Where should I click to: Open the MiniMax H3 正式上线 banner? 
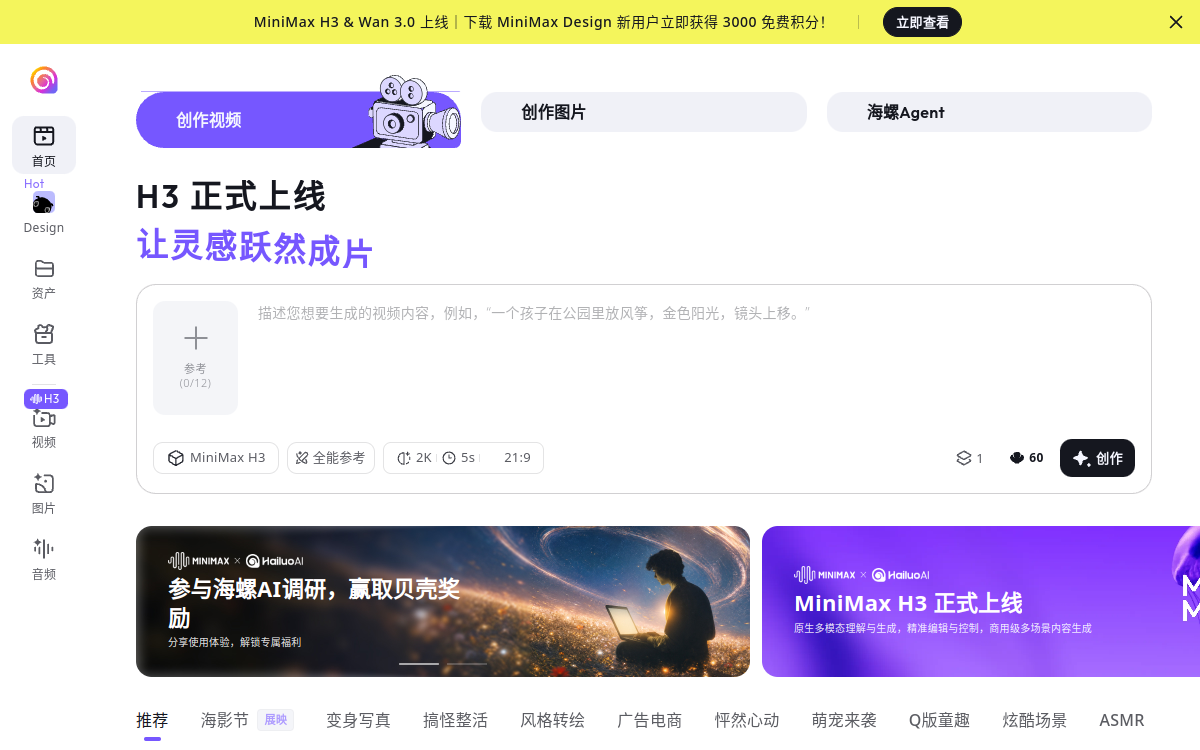point(981,602)
